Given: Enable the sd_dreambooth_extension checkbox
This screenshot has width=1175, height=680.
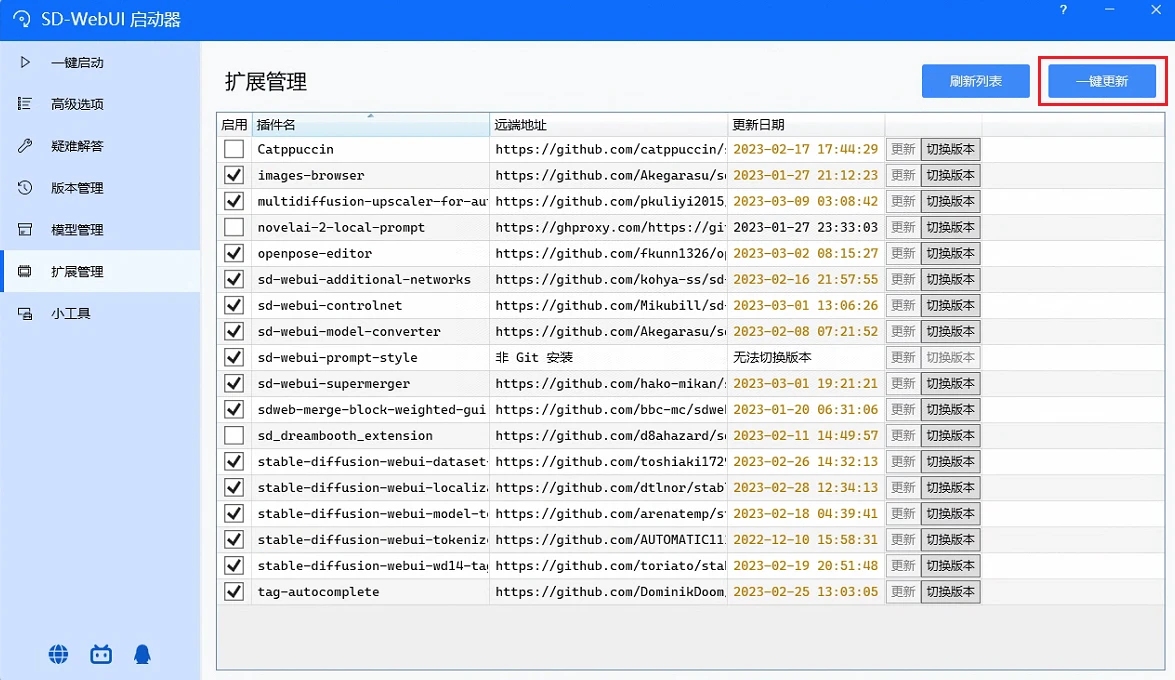Looking at the screenshot, I should click(233, 435).
